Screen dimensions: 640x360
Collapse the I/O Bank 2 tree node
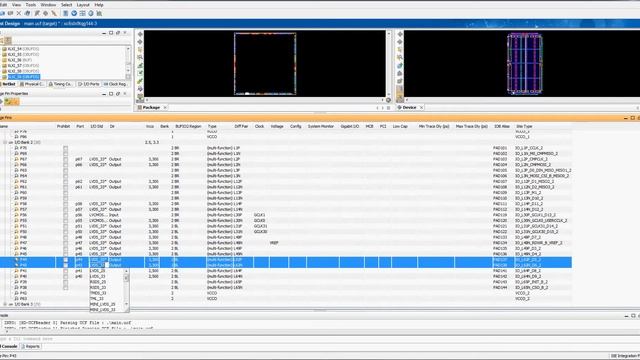coord(5,142)
